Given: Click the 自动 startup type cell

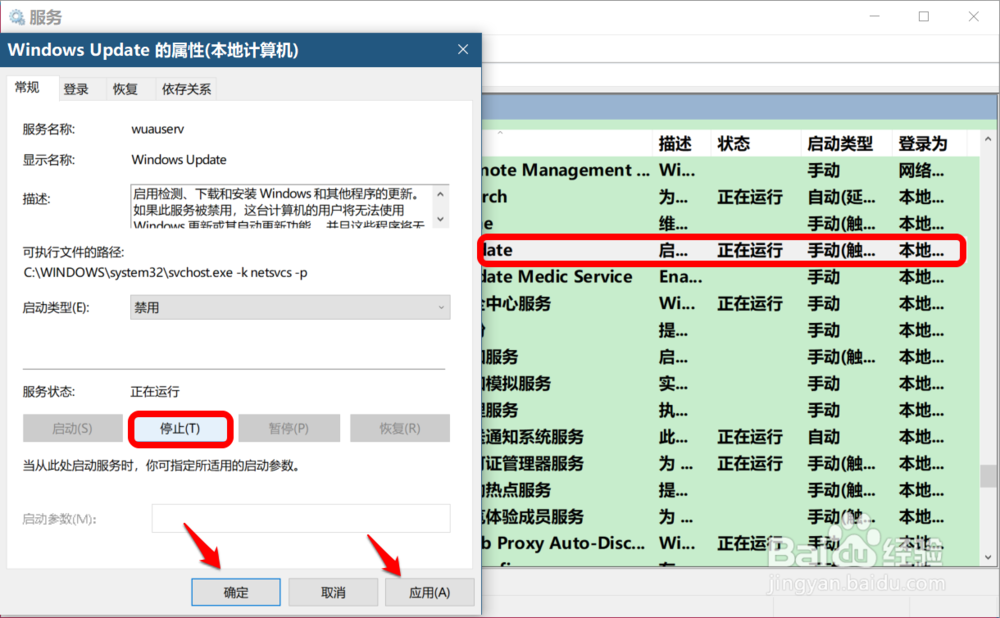Looking at the screenshot, I should coord(823,437).
